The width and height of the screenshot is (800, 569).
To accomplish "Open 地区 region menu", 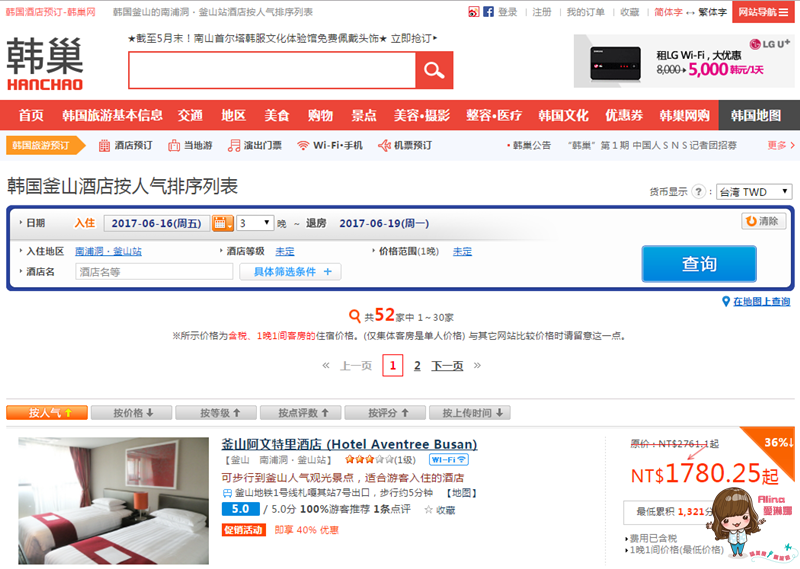I will coord(234,115).
